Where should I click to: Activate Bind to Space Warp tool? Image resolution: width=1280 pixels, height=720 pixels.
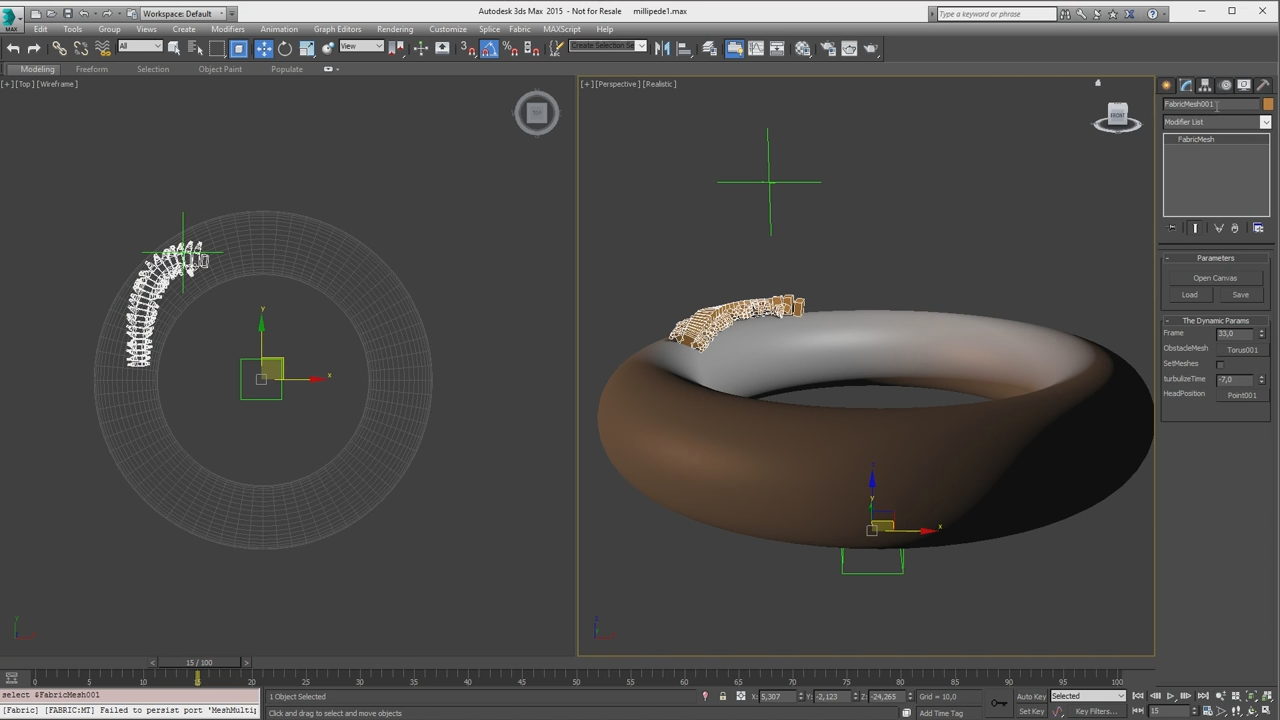pyautogui.click(x=103, y=48)
